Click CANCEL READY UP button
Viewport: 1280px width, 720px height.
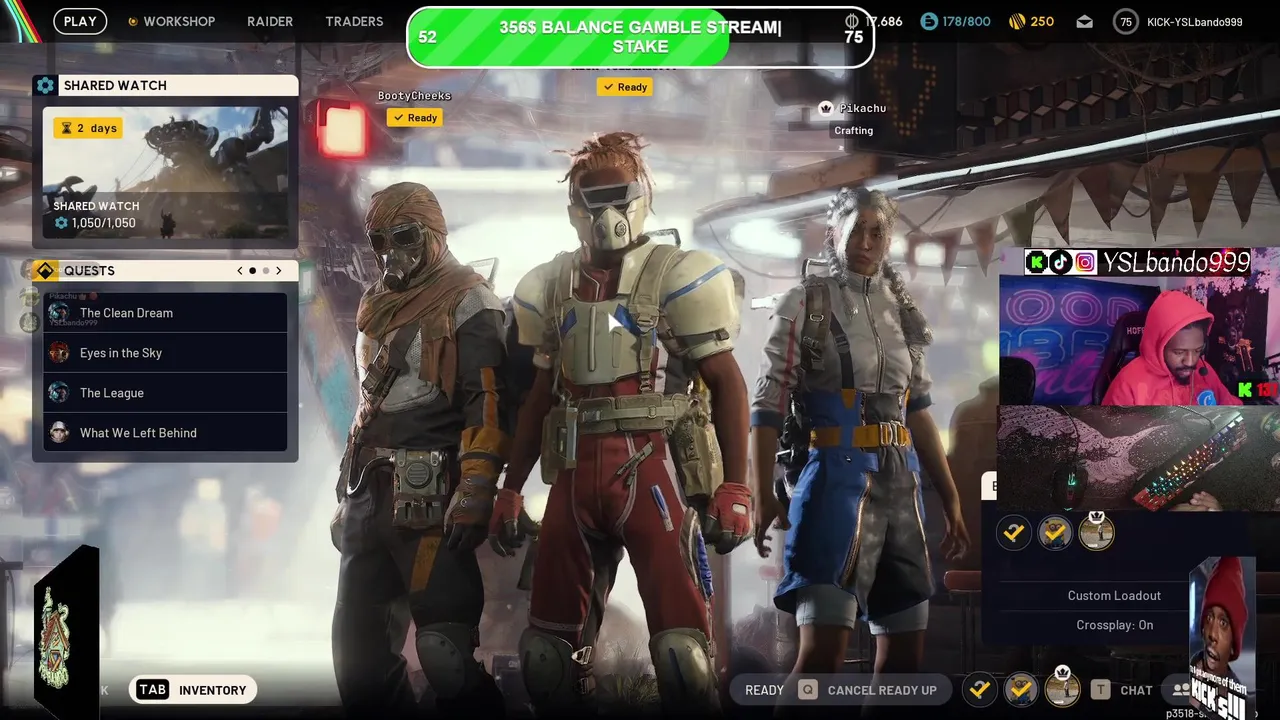tap(868, 690)
